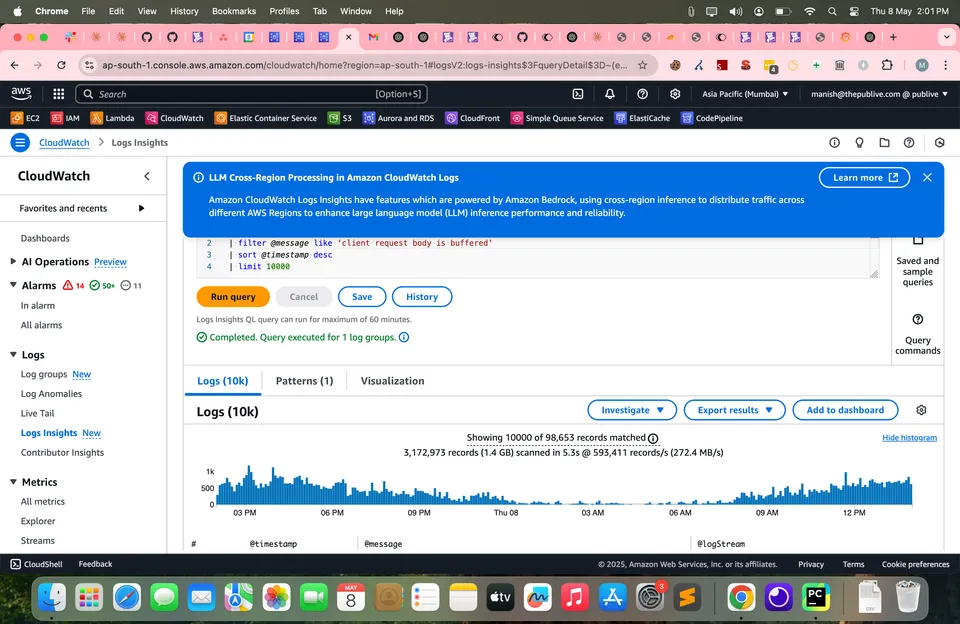Click the AWS logo home icon
Image resolution: width=960 pixels, height=624 pixels.
[x=21, y=93]
